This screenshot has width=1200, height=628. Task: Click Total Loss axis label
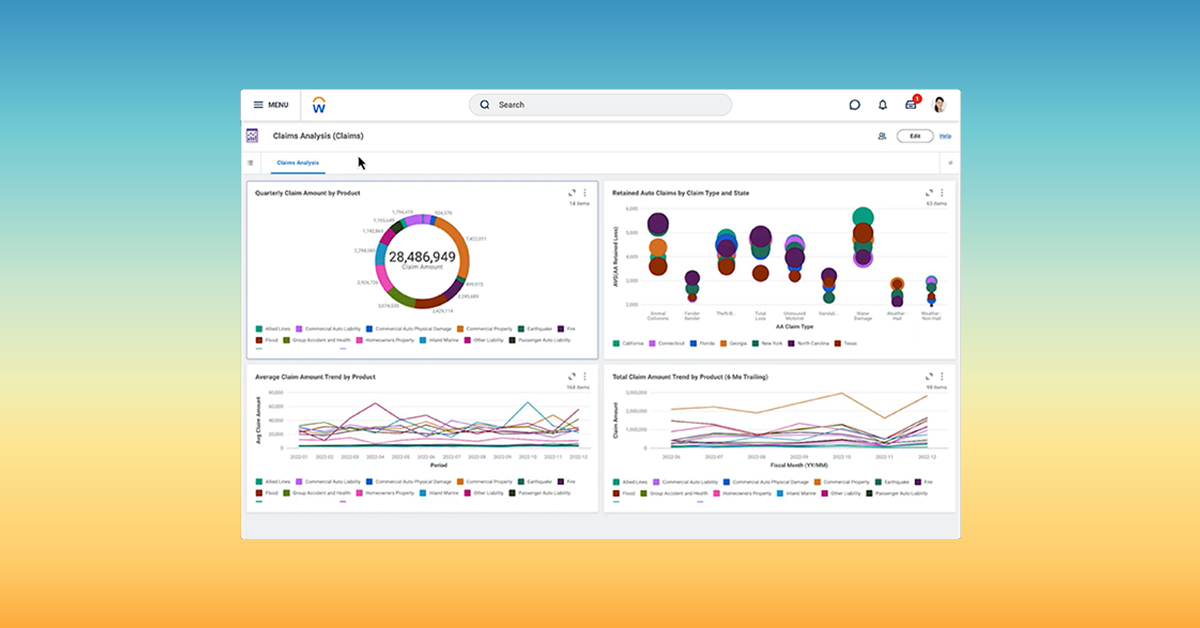pos(760,315)
